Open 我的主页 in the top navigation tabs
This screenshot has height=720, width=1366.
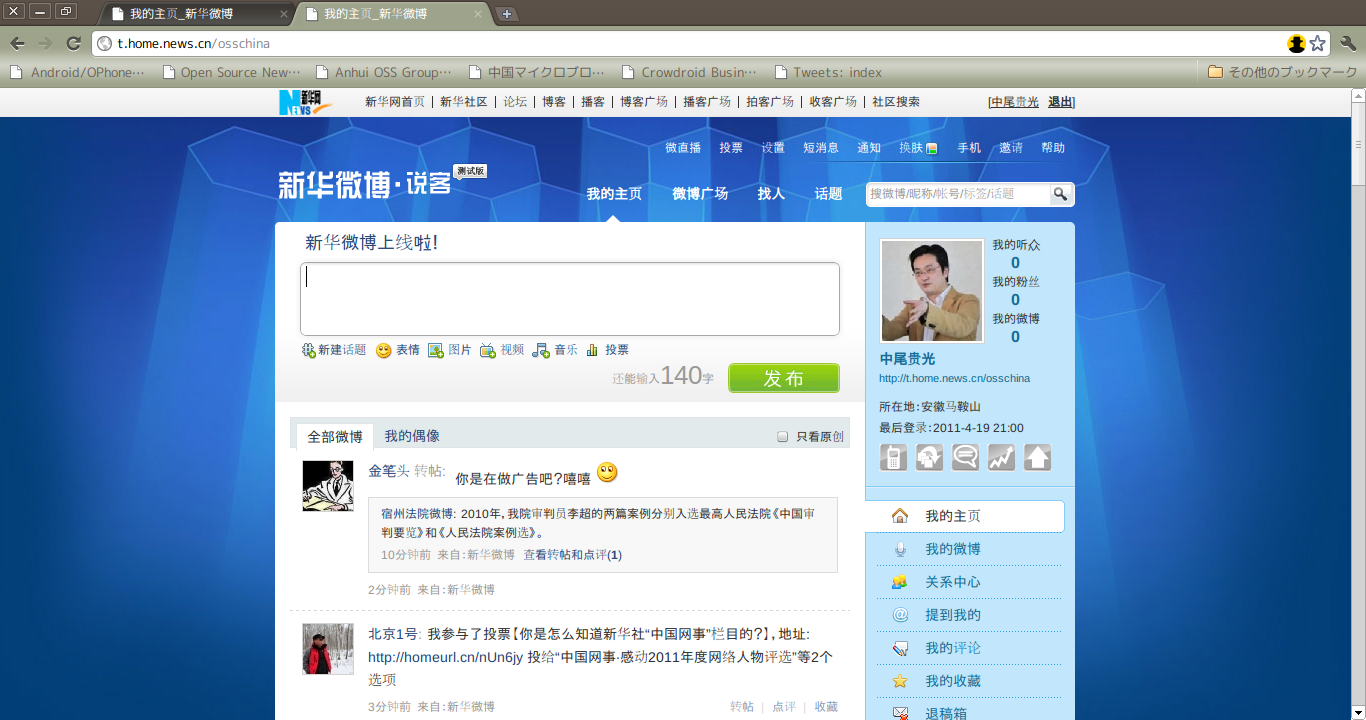[x=614, y=194]
